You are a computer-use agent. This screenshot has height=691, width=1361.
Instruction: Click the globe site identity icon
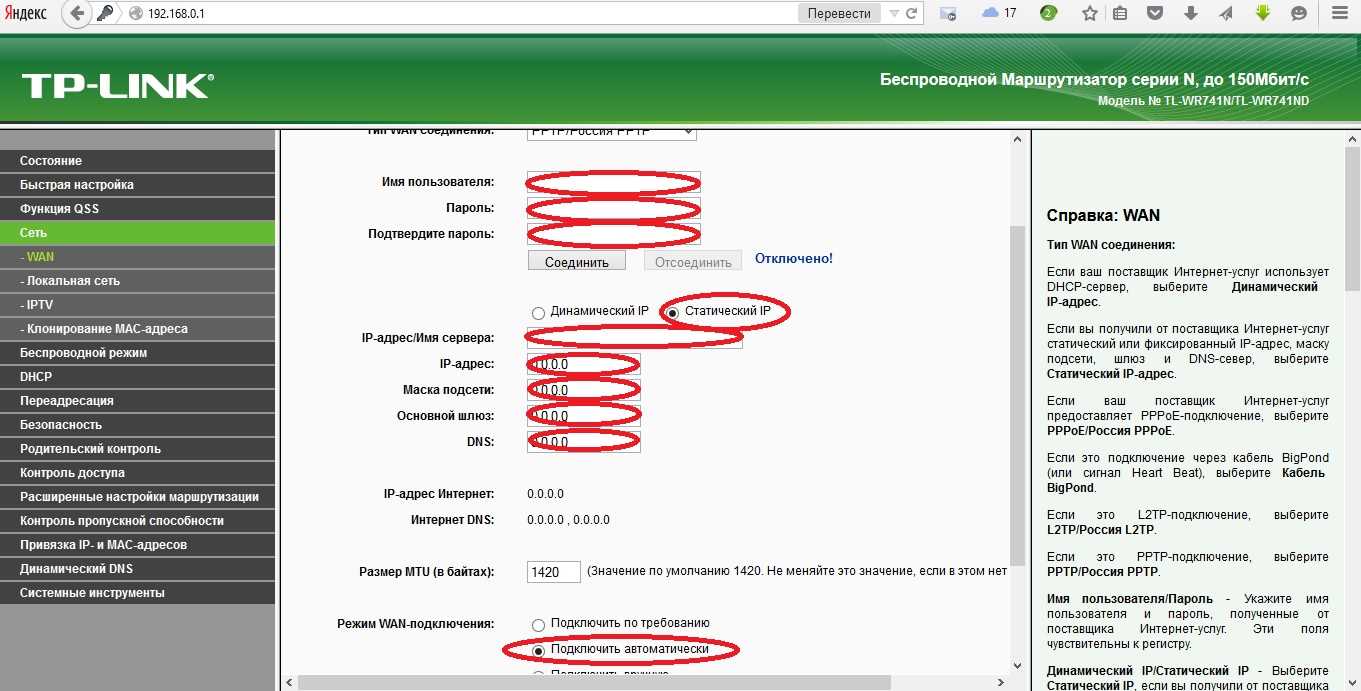point(135,14)
